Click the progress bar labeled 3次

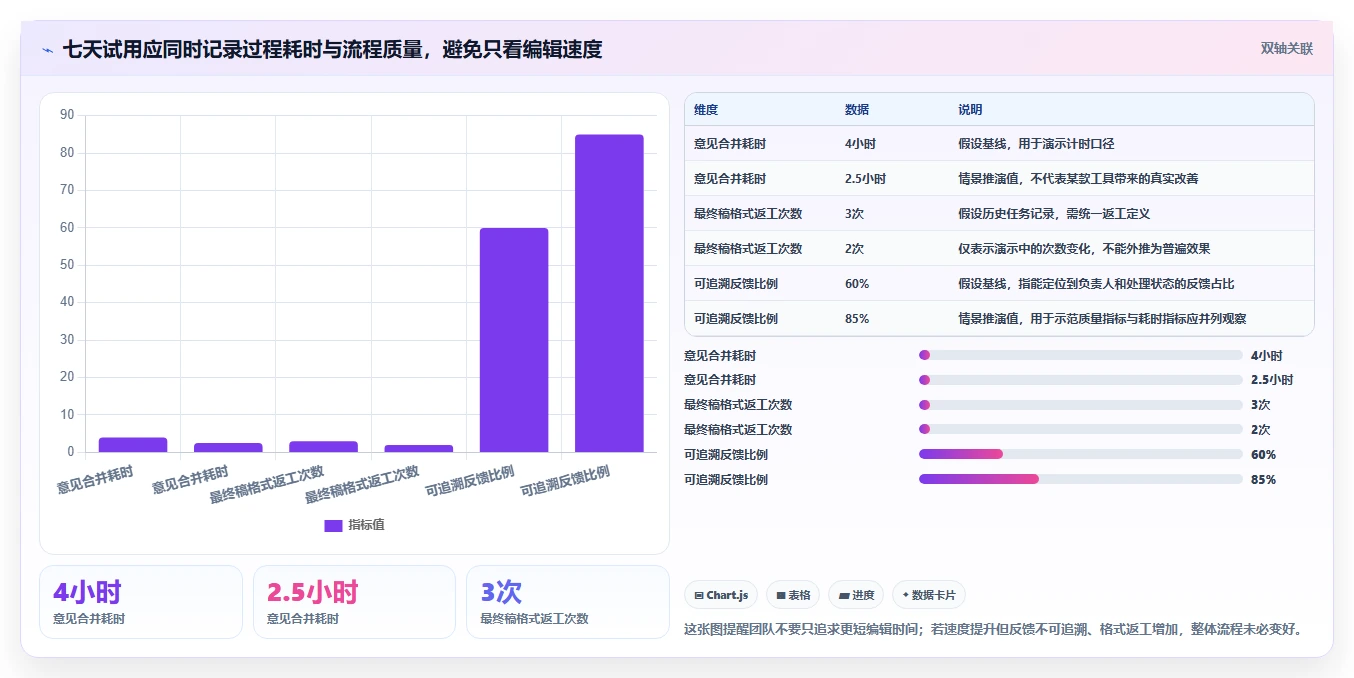coord(1080,405)
